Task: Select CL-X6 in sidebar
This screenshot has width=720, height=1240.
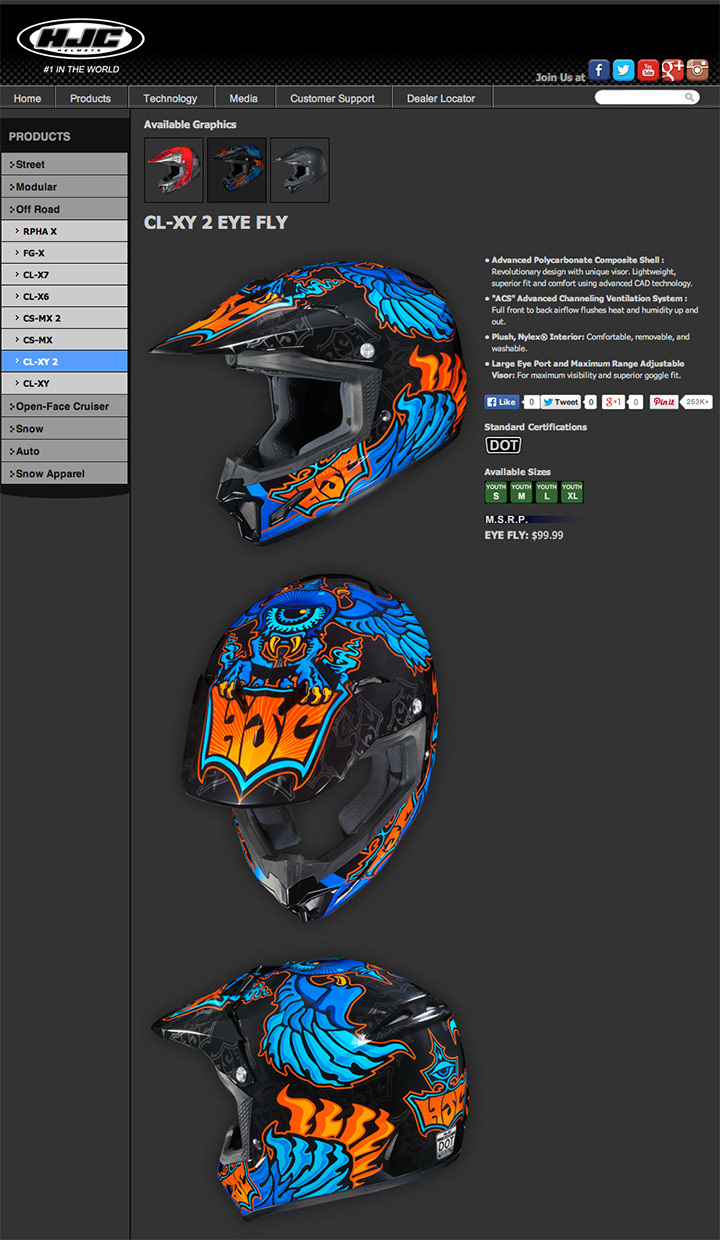Action: (x=64, y=296)
